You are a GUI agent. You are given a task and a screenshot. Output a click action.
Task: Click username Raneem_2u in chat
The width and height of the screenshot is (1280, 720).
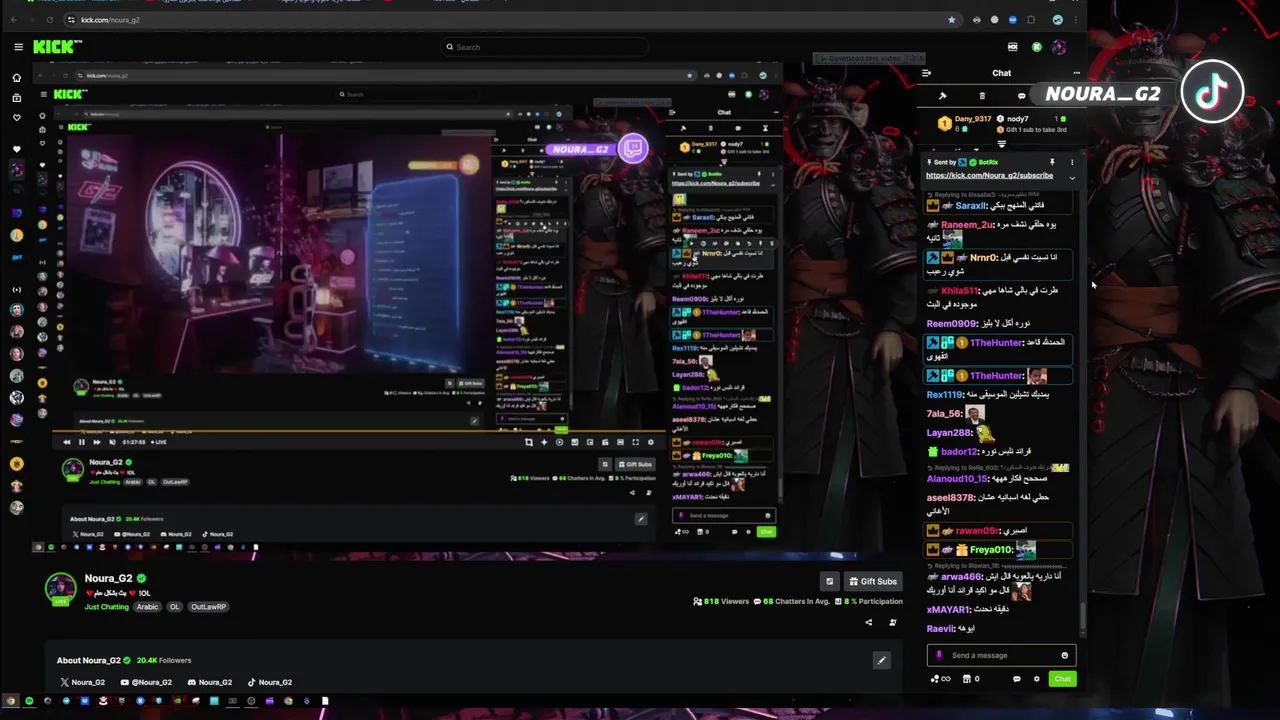967,225
